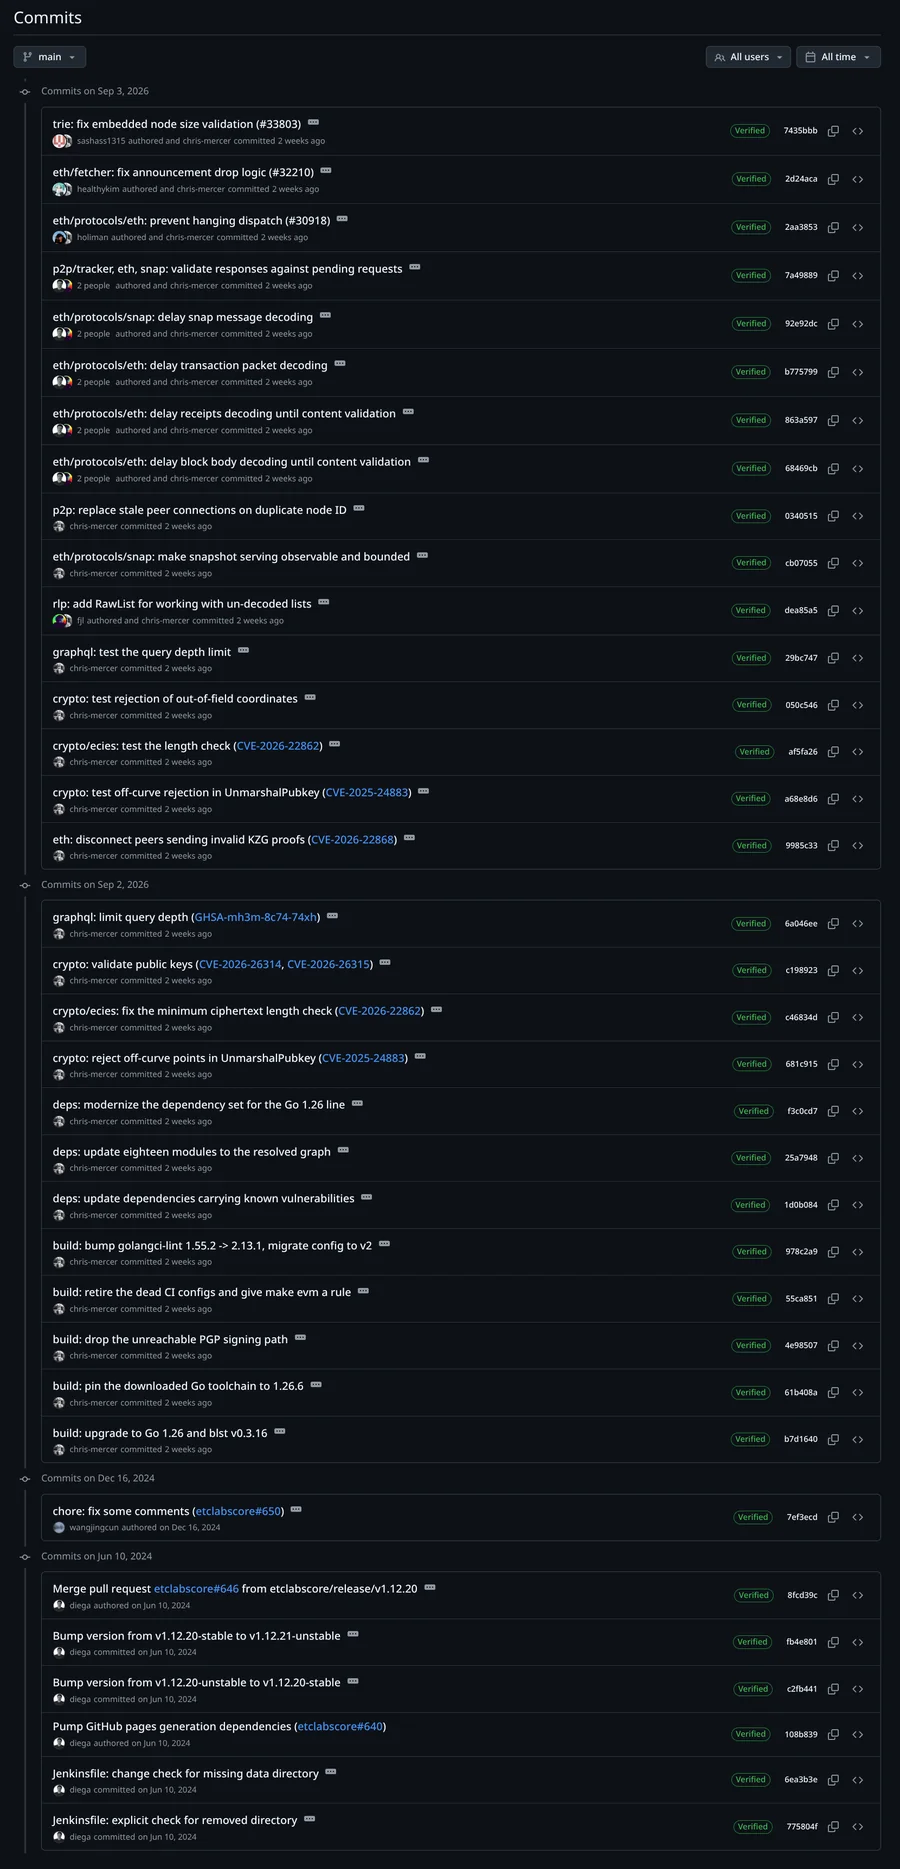This screenshot has width=900, height=1869.
Task: Open commit hash 8fcd39c
Action: click(x=802, y=1595)
